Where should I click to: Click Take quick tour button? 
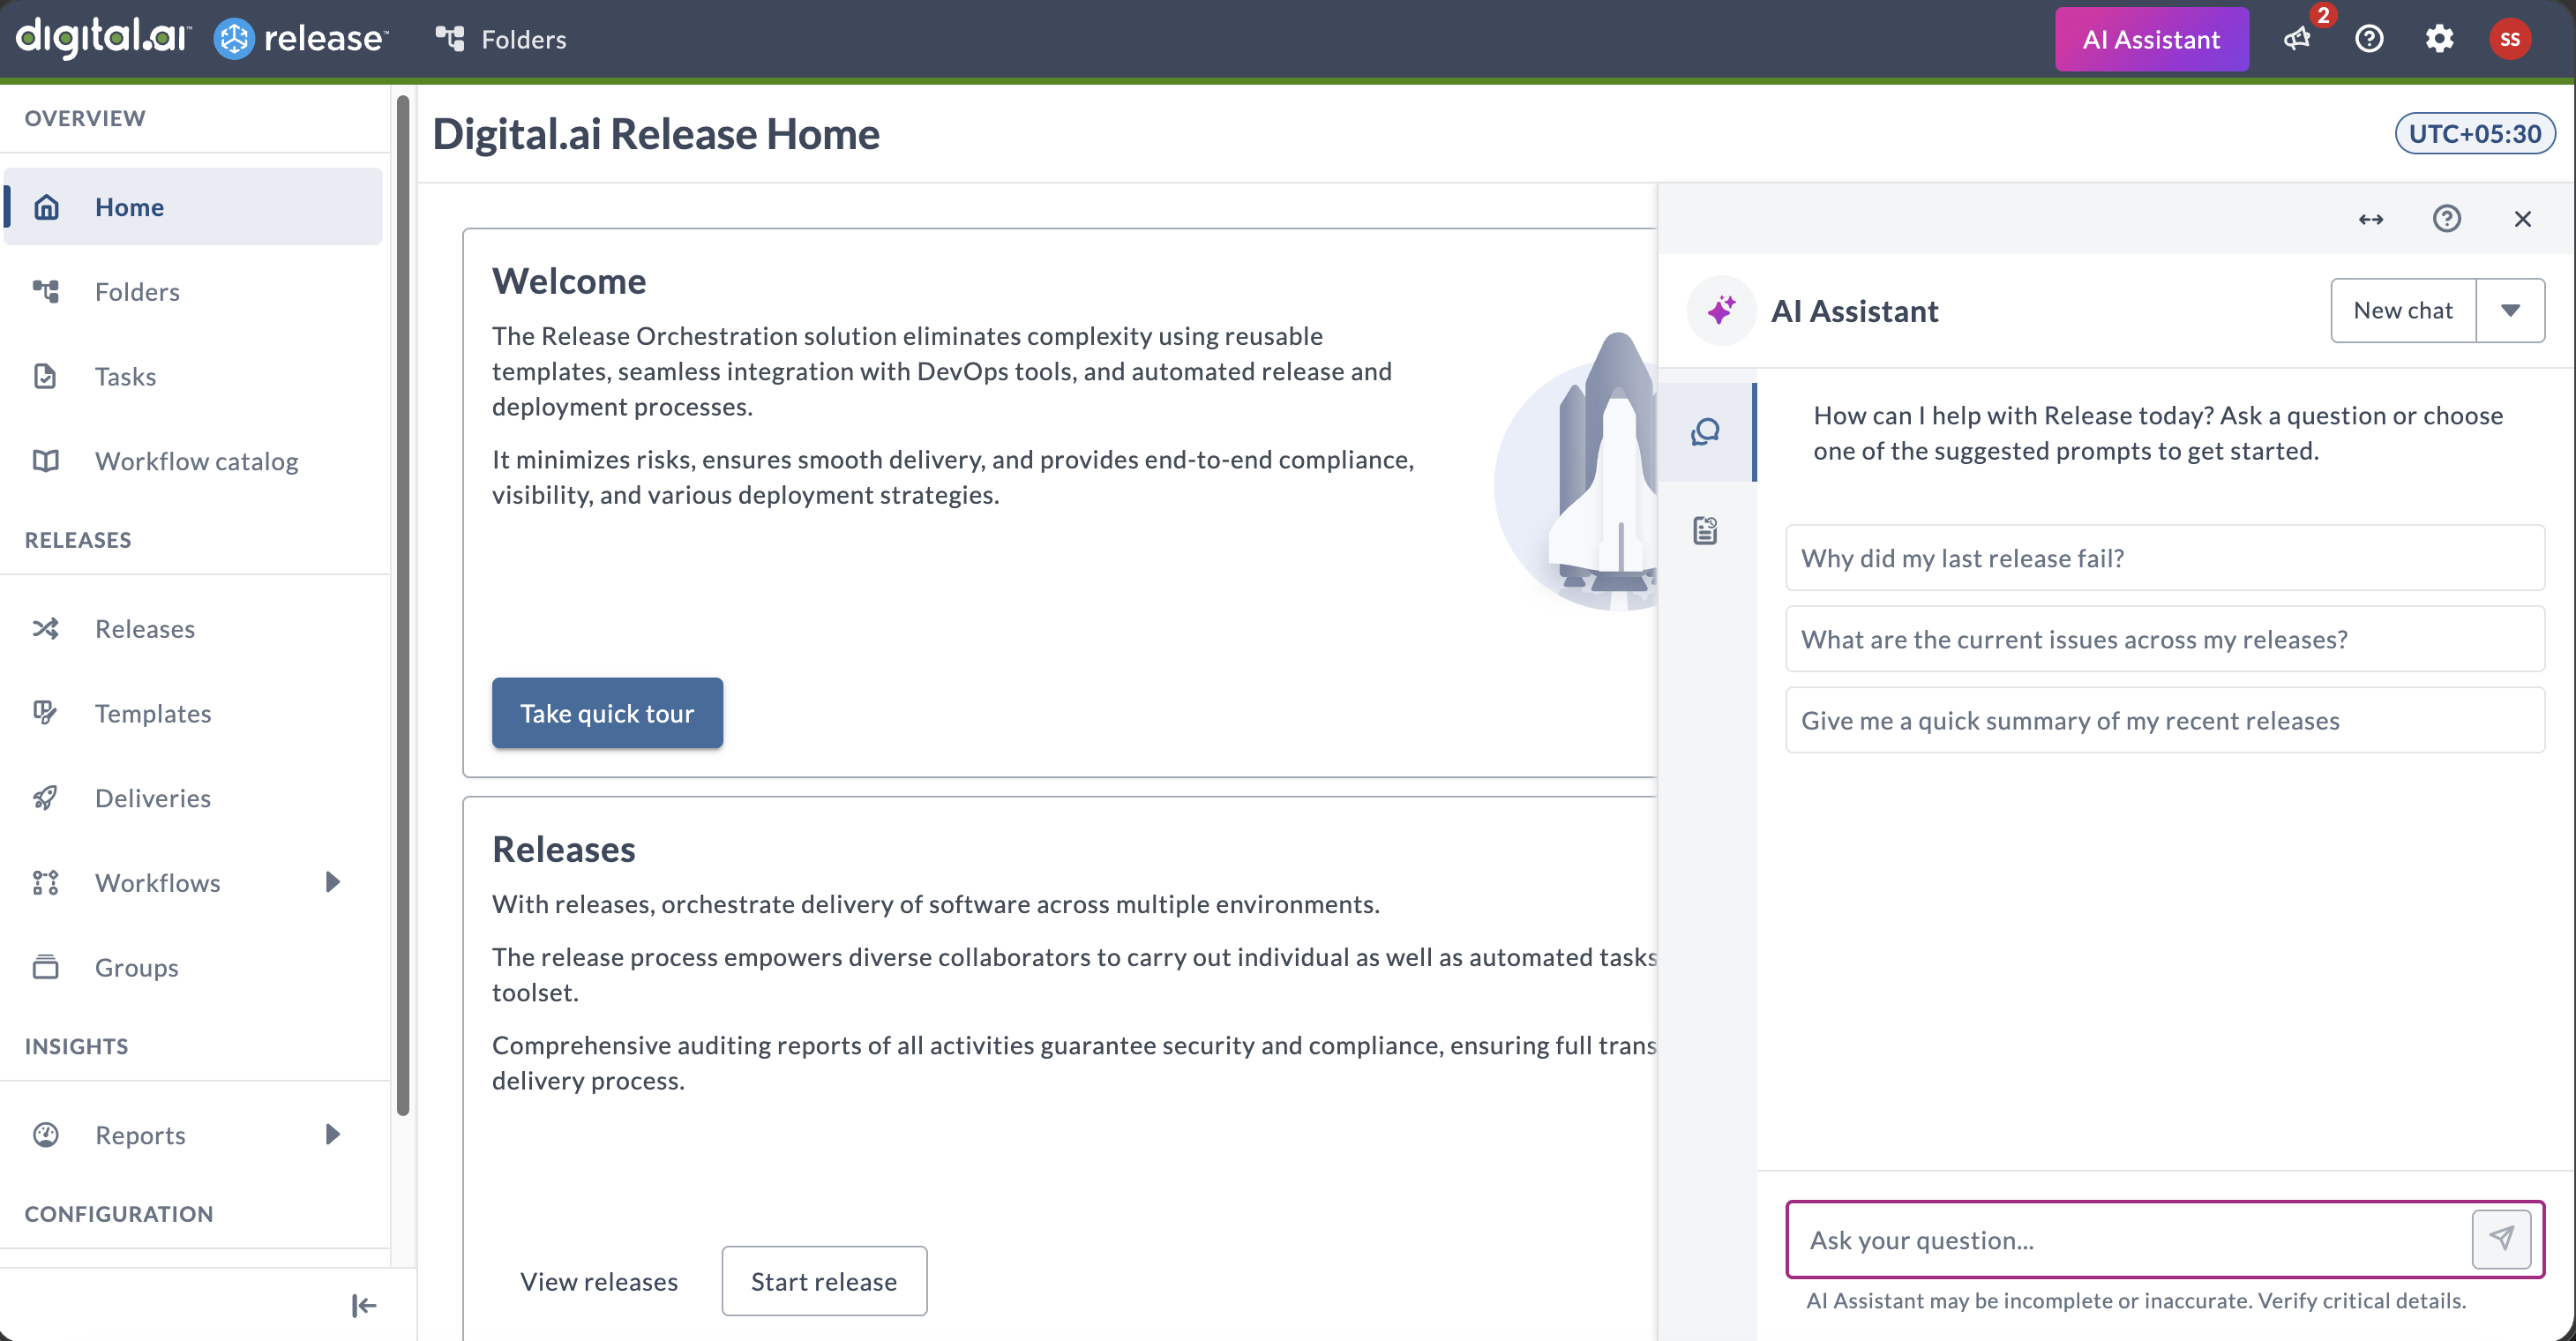pyautogui.click(x=607, y=713)
